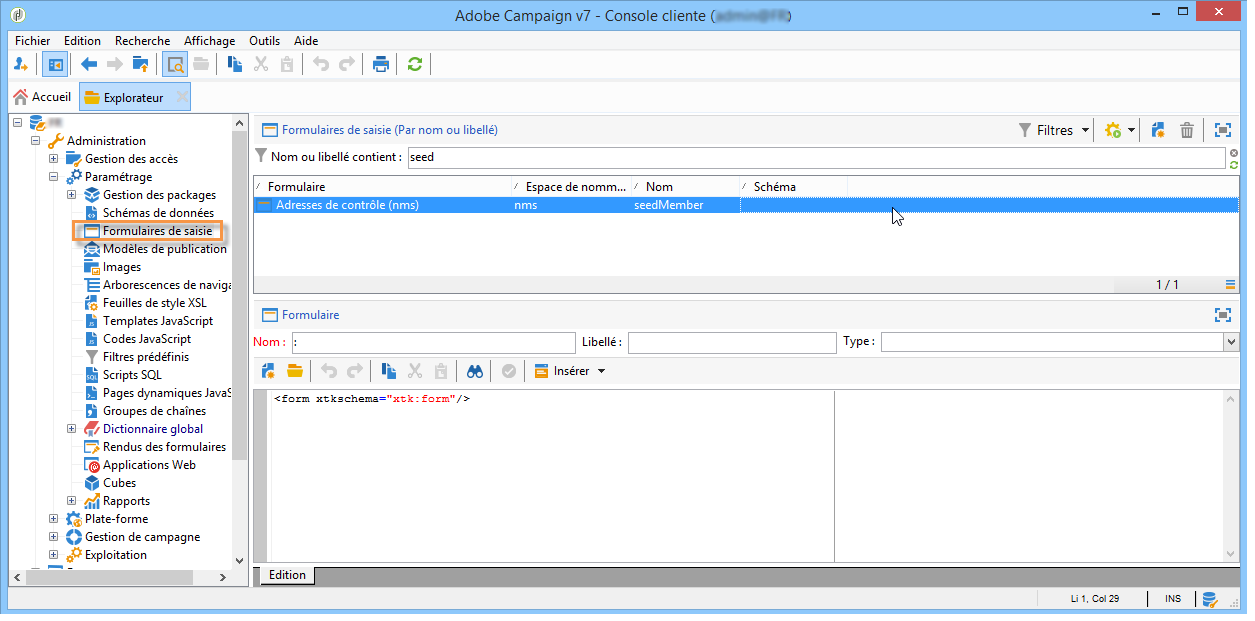Sort by the Nom column header

point(685,187)
